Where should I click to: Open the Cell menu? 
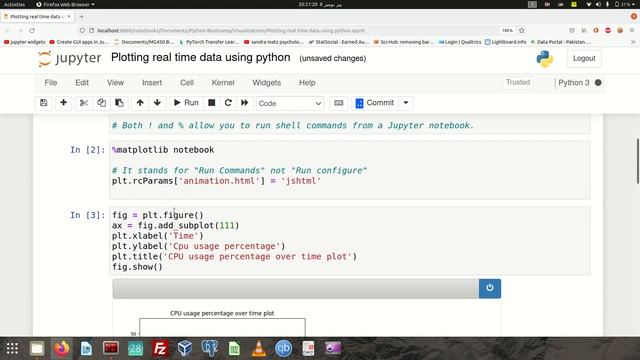[x=187, y=82]
